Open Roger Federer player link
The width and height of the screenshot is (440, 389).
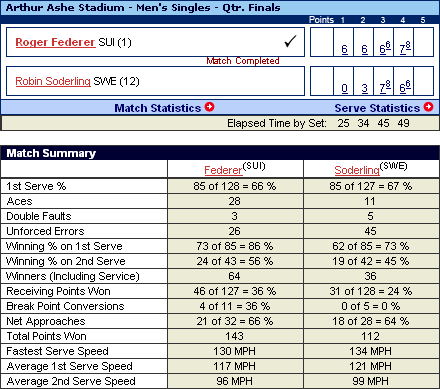(55, 42)
